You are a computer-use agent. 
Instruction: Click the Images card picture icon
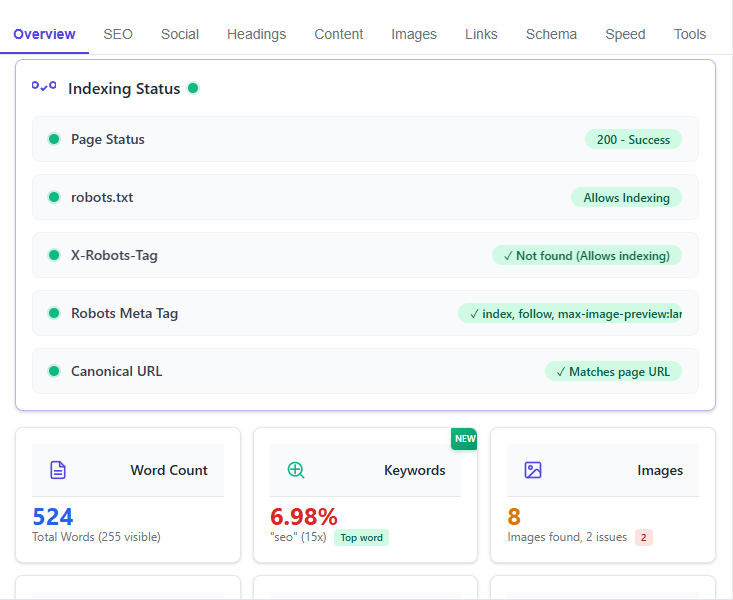tap(533, 470)
